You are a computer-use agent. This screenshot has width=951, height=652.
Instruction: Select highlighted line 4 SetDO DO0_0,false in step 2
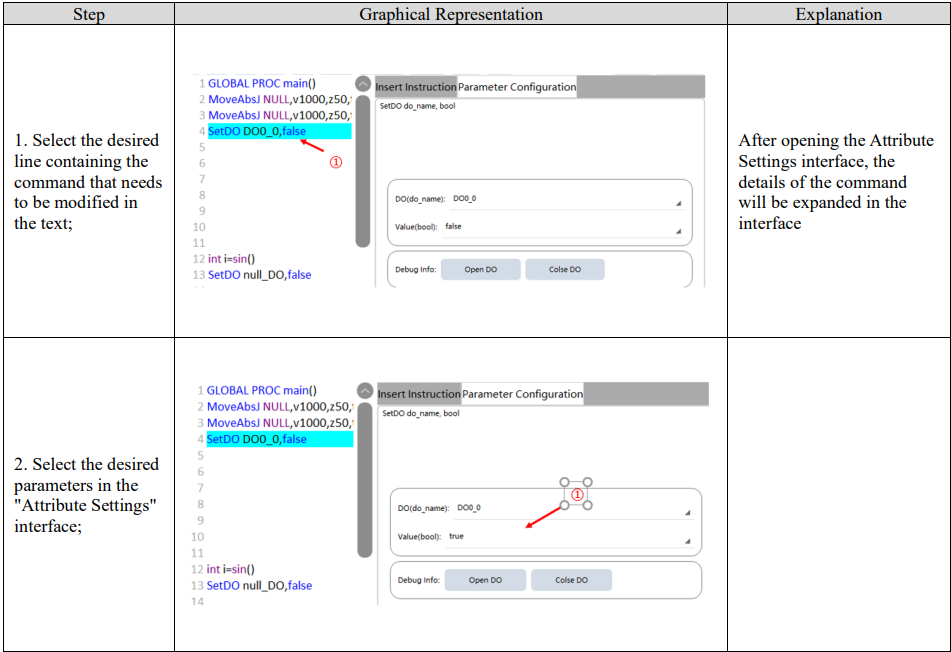point(280,439)
